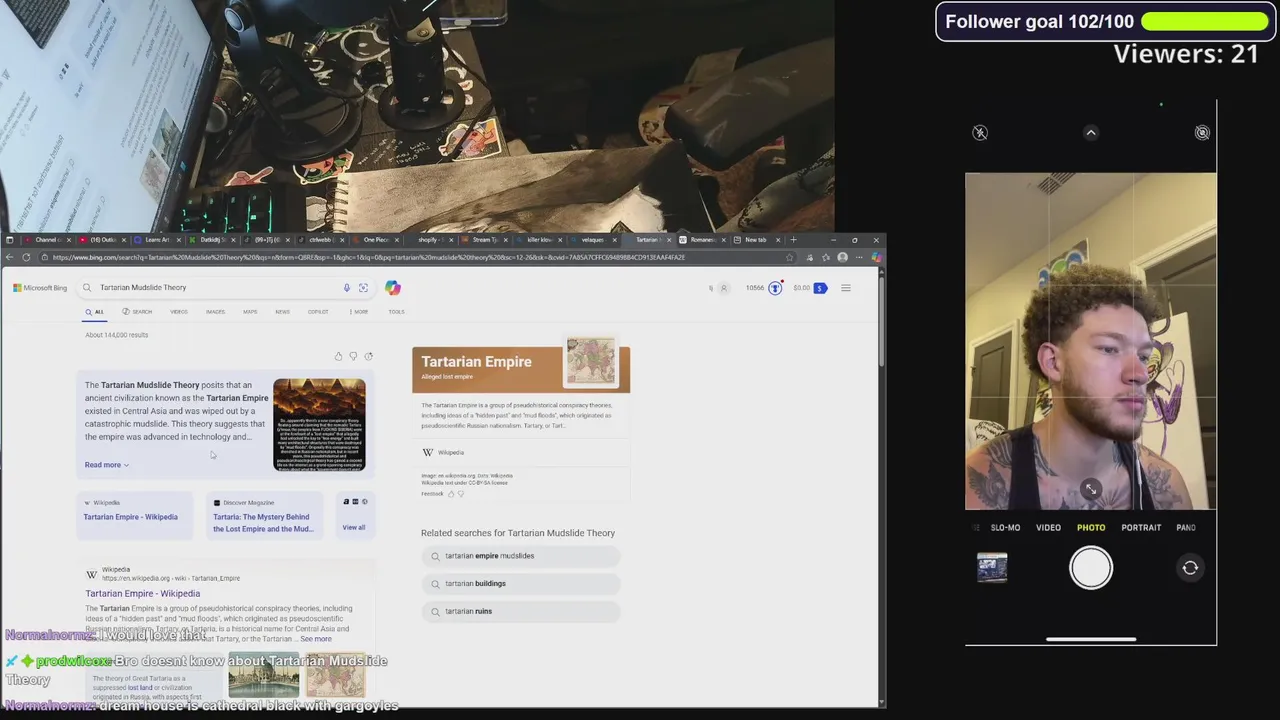Switch to the IMAGES tab
This screenshot has width=1280, height=720.
(215, 312)
